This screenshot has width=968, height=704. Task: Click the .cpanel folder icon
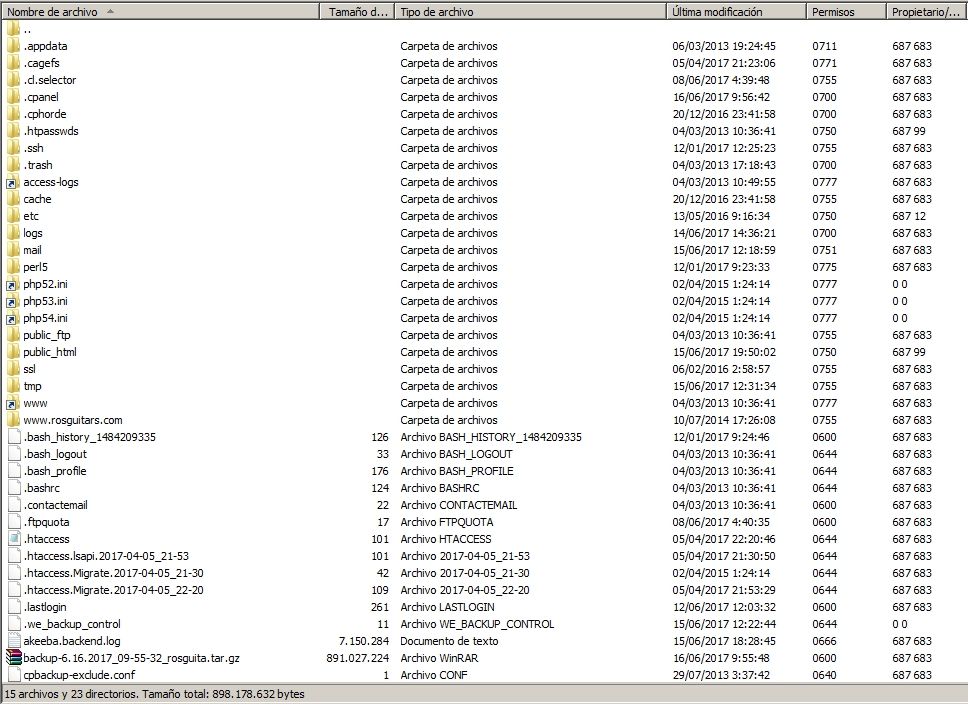pos(13,97)
